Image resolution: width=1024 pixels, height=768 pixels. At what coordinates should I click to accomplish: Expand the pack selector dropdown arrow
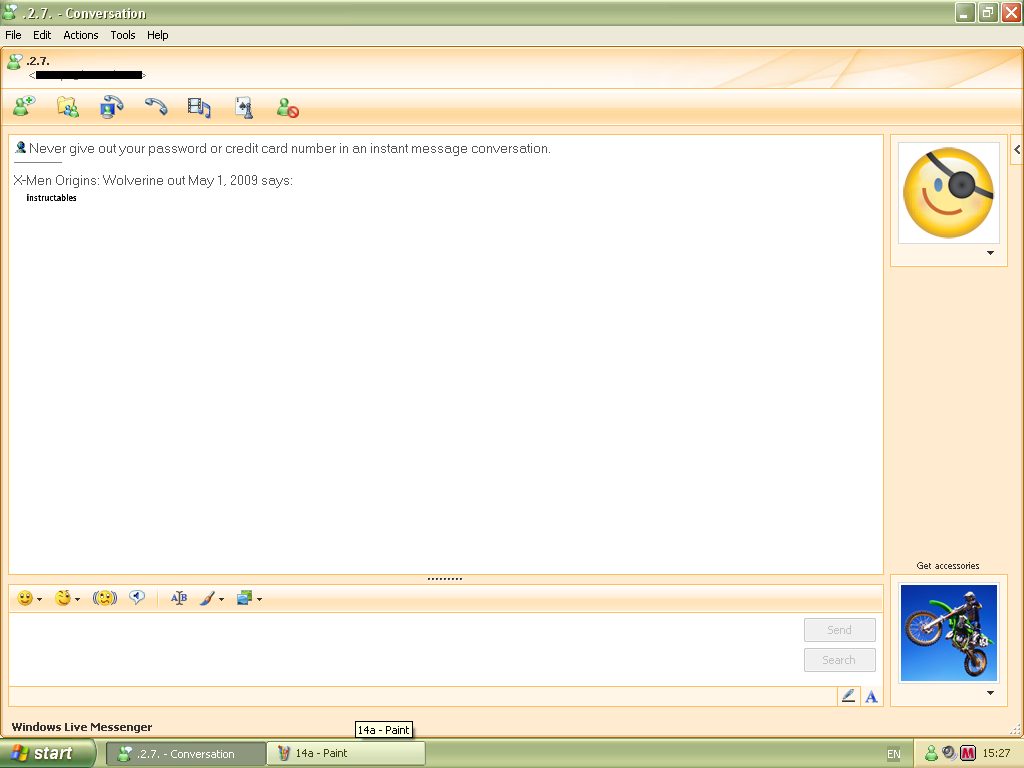(259, 600)
